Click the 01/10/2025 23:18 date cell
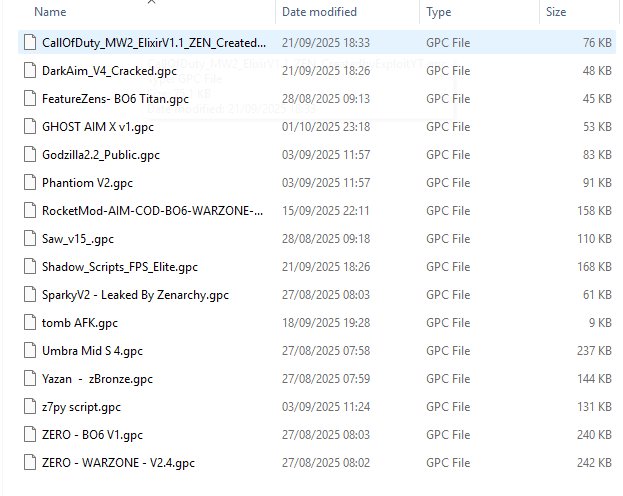 (326, 127)
